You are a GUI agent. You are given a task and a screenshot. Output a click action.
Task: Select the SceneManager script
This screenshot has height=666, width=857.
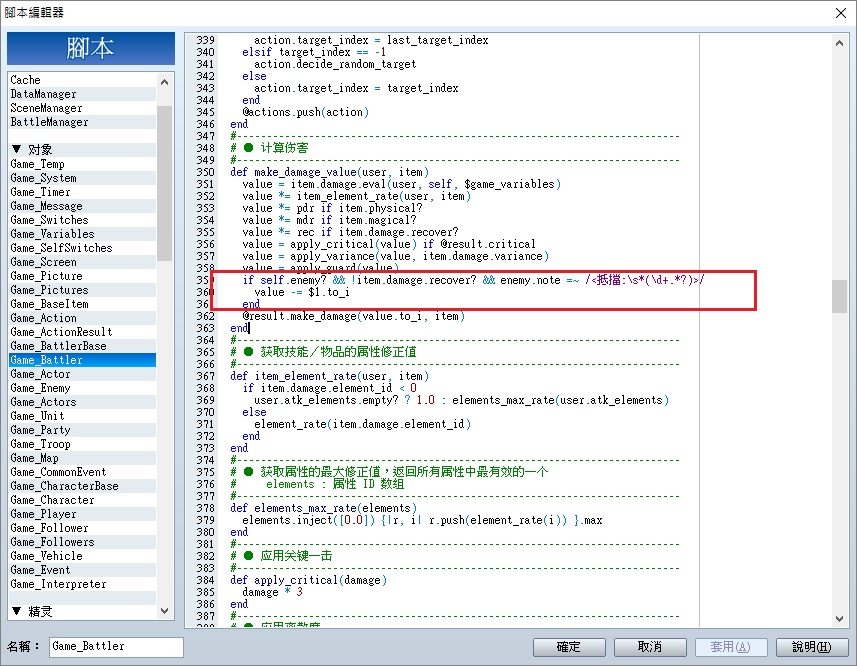coord(83,108)
